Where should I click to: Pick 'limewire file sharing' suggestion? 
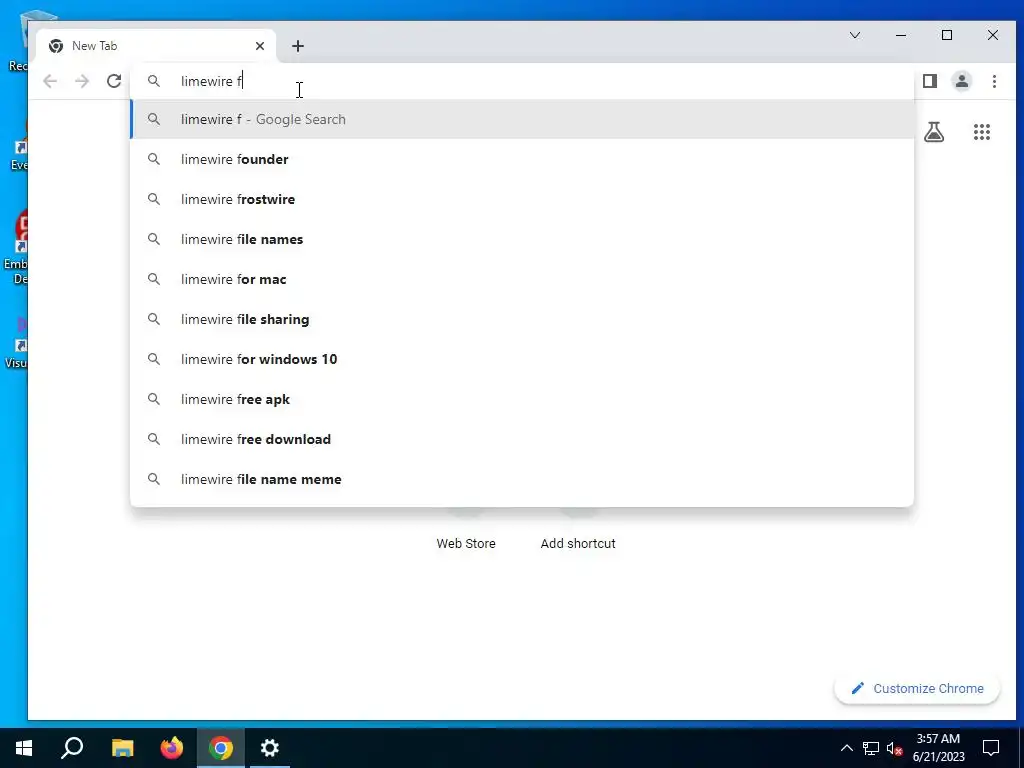(x=522, y=319)
